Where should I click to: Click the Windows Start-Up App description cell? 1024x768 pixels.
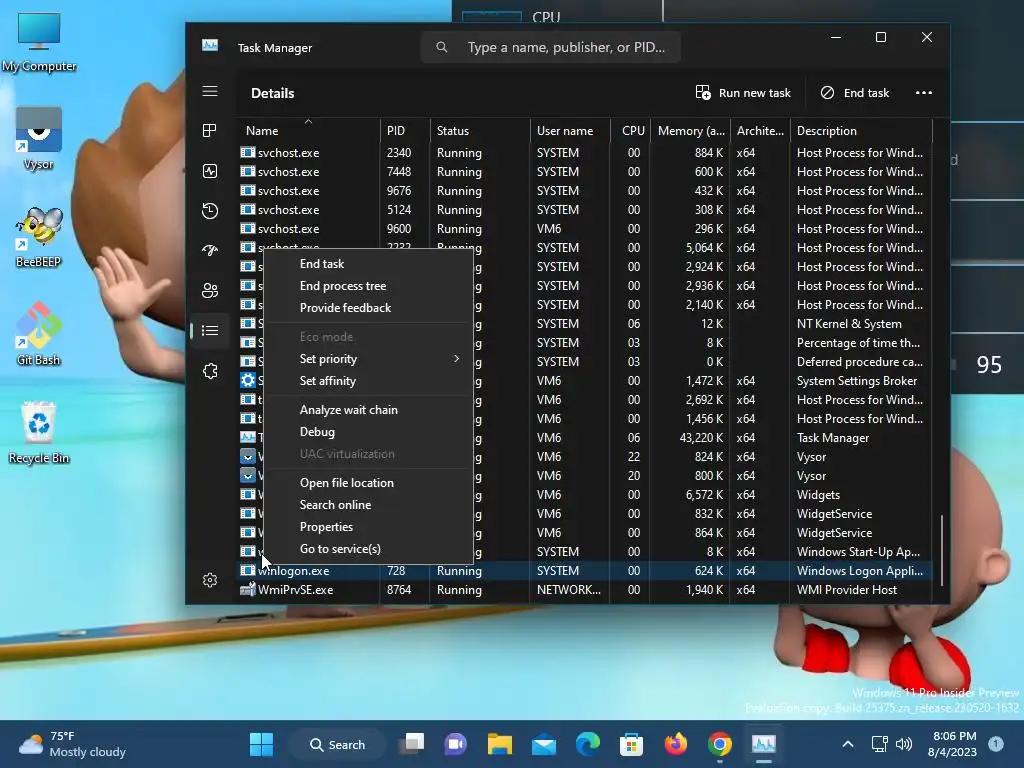[858, 552]
